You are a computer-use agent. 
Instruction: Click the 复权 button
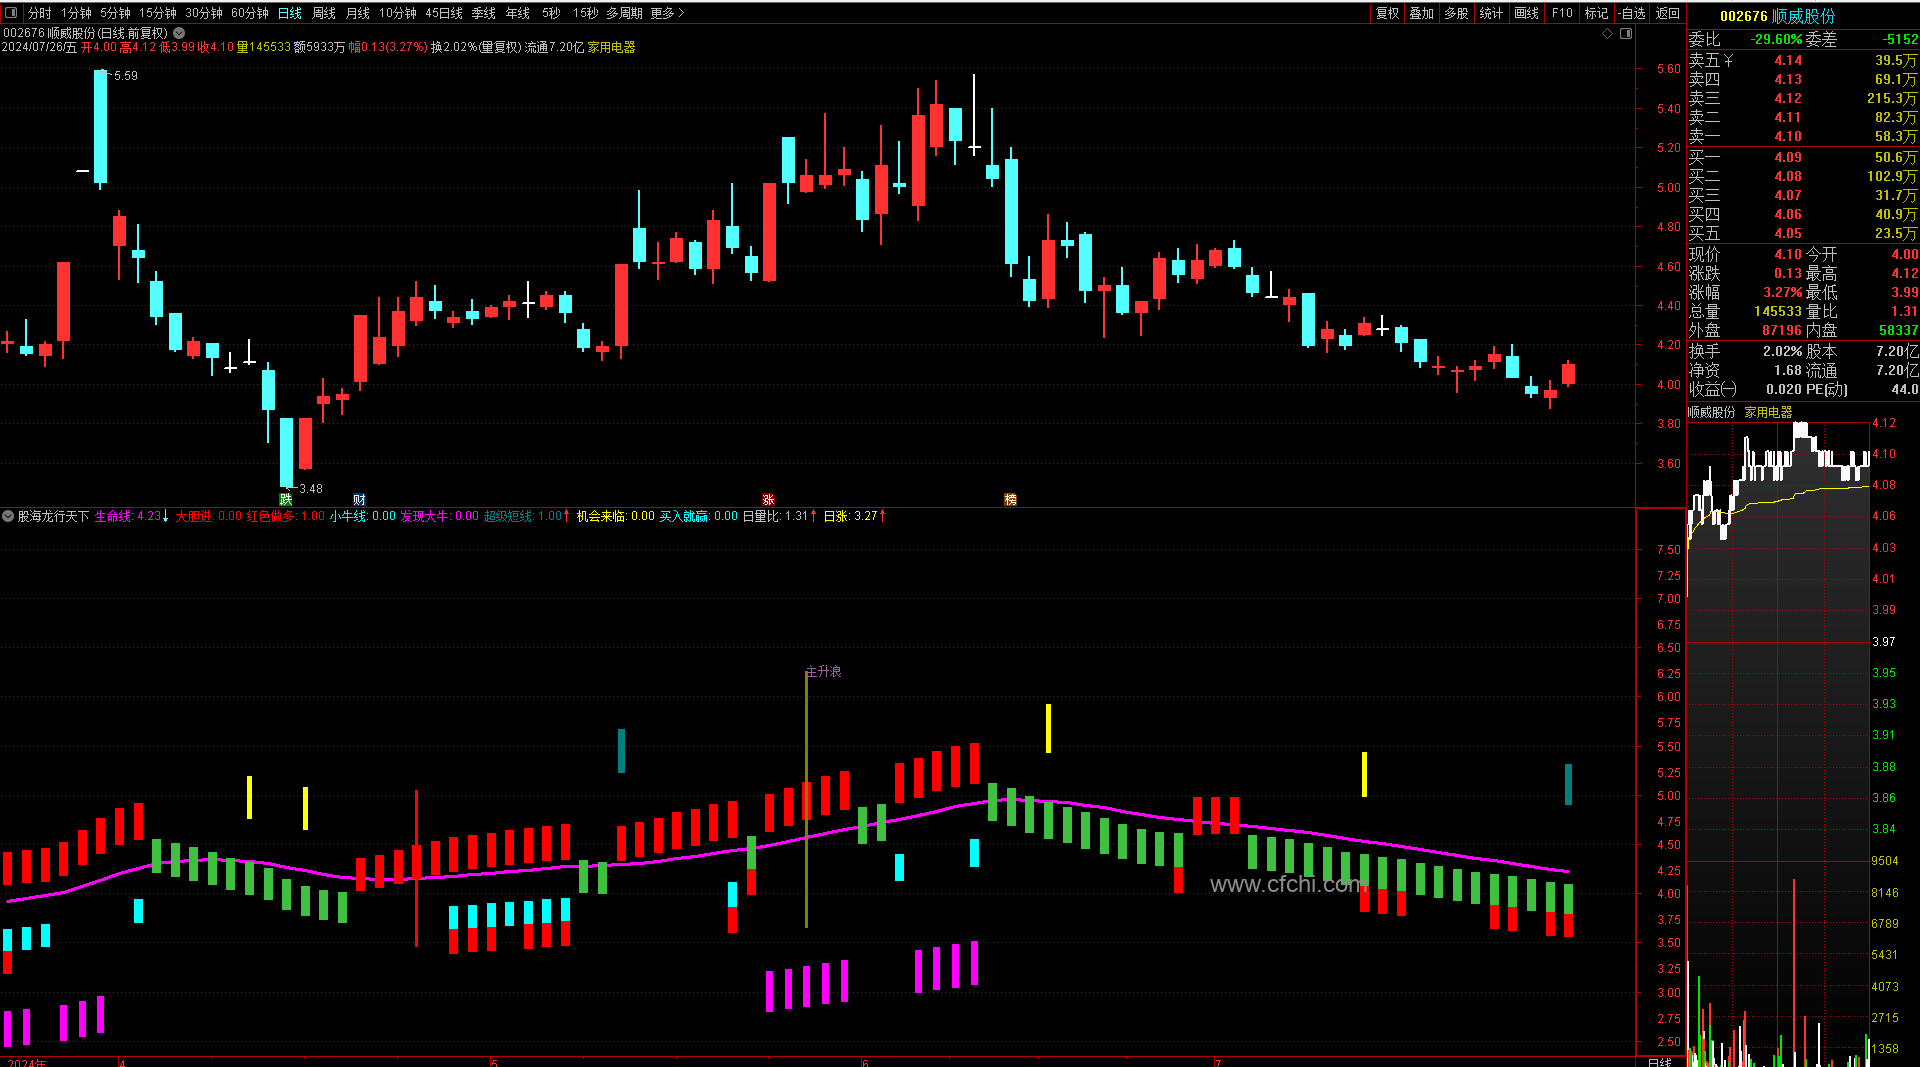[x=1388, y=13]
